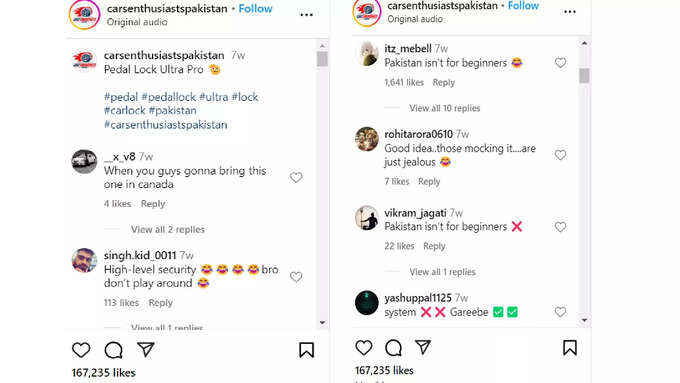Expand View all 10 replies
The width and height of the screenshot is (680, 383).
click(x=445, y=108)
